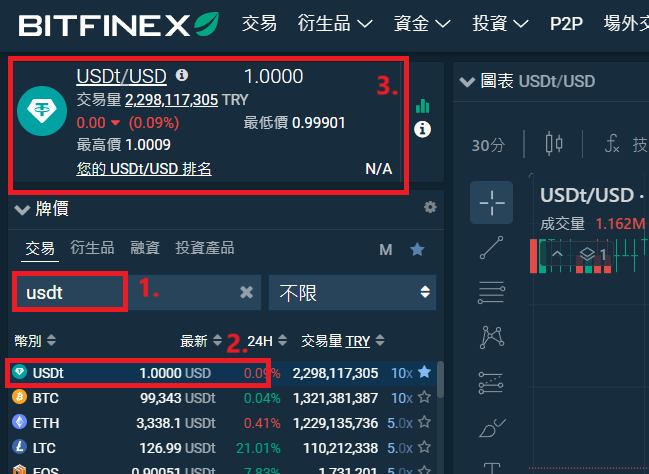Image resolution: width=649 pixels, height=474 pixels.
Task: Open the 資金 dropdown menu
Action: (x=422, y=24)
